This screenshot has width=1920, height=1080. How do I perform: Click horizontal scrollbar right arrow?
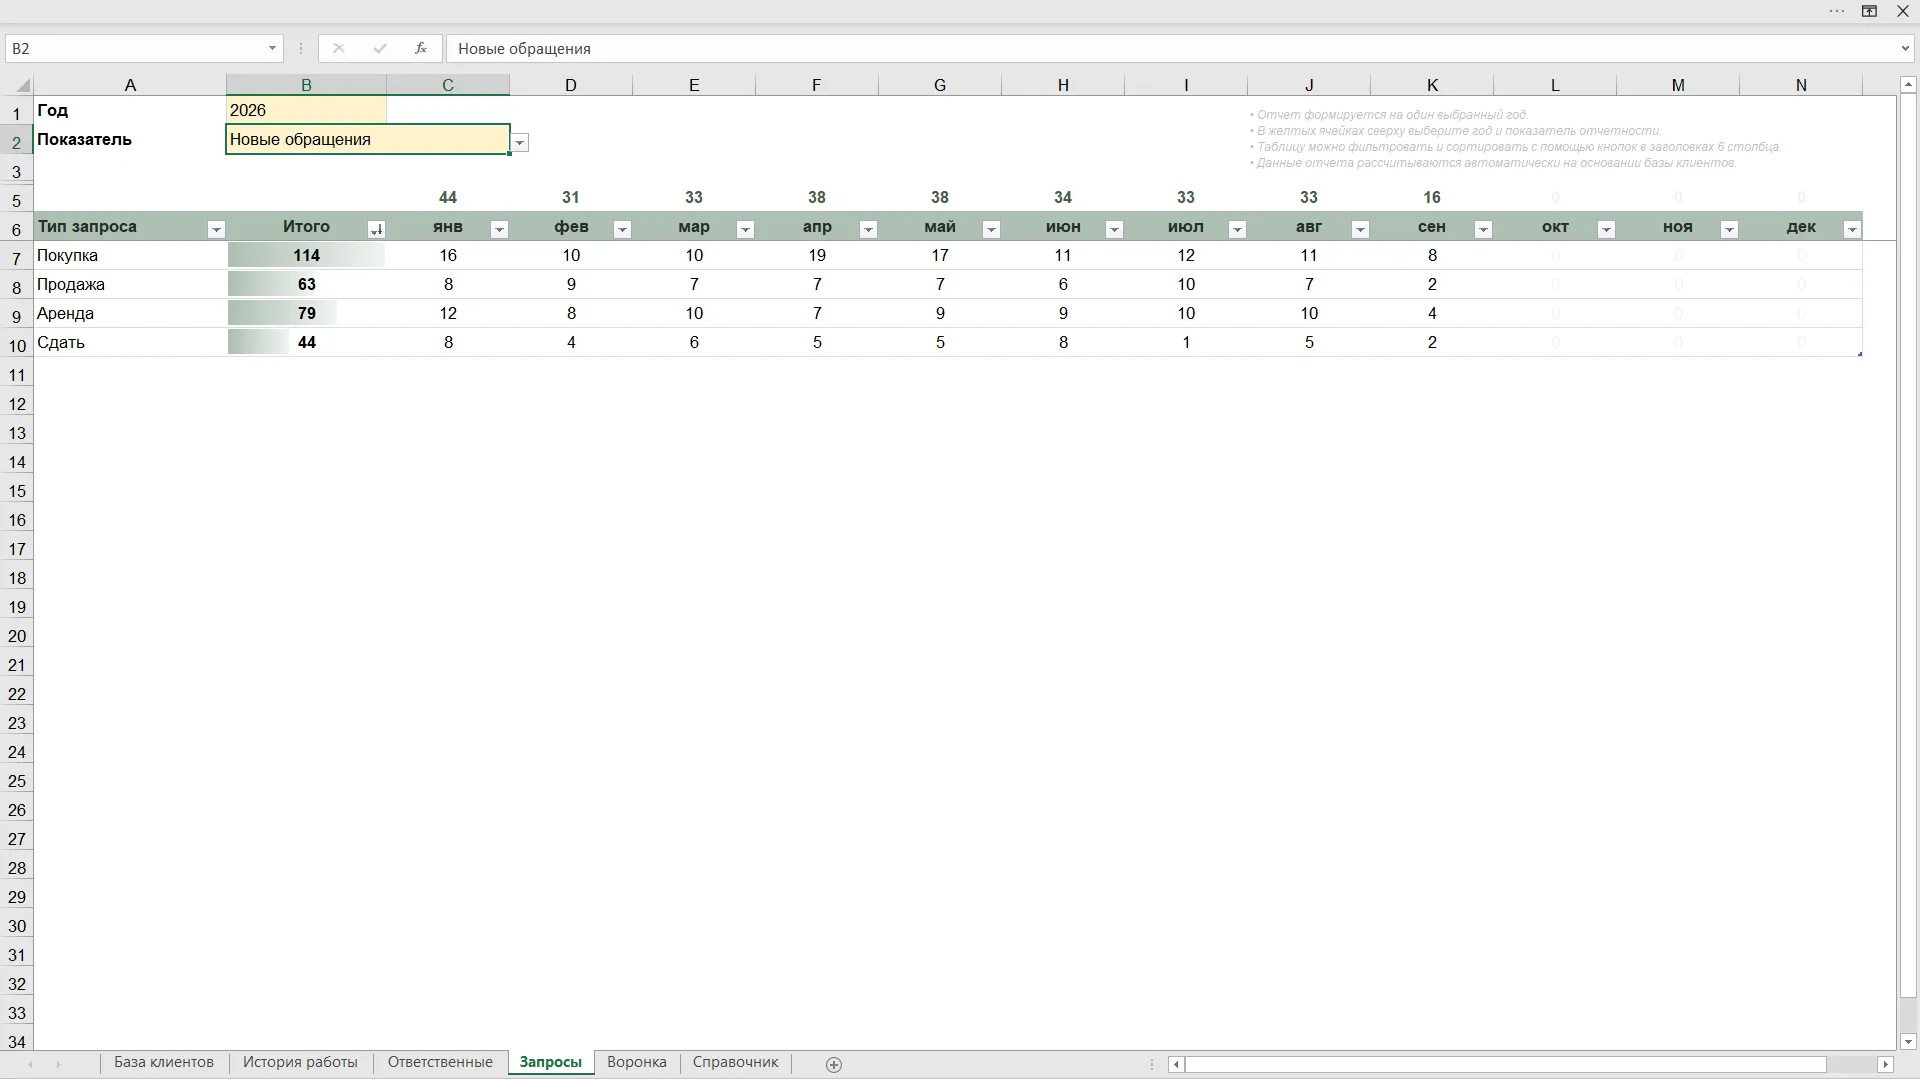[1886, 1065]
